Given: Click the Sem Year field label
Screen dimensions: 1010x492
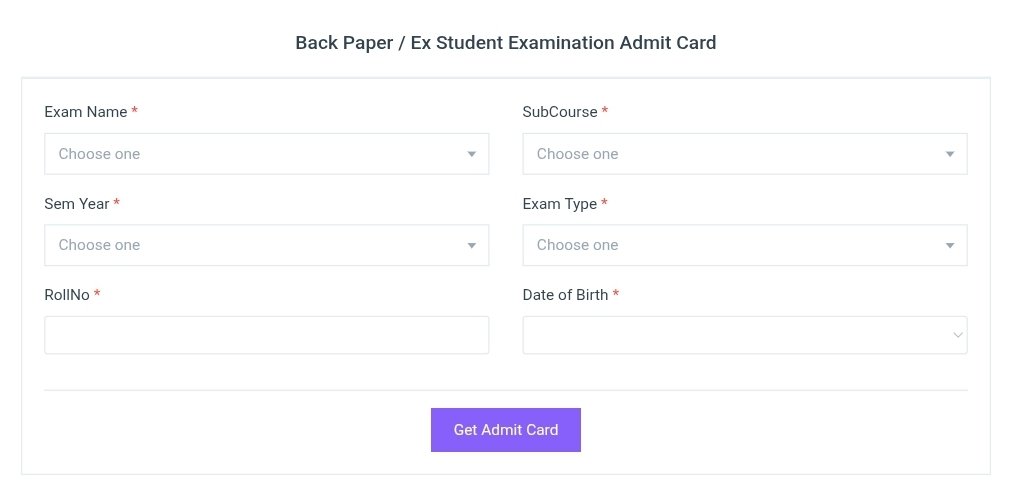Looking at the screenshot, I should [x=77, y=204].
